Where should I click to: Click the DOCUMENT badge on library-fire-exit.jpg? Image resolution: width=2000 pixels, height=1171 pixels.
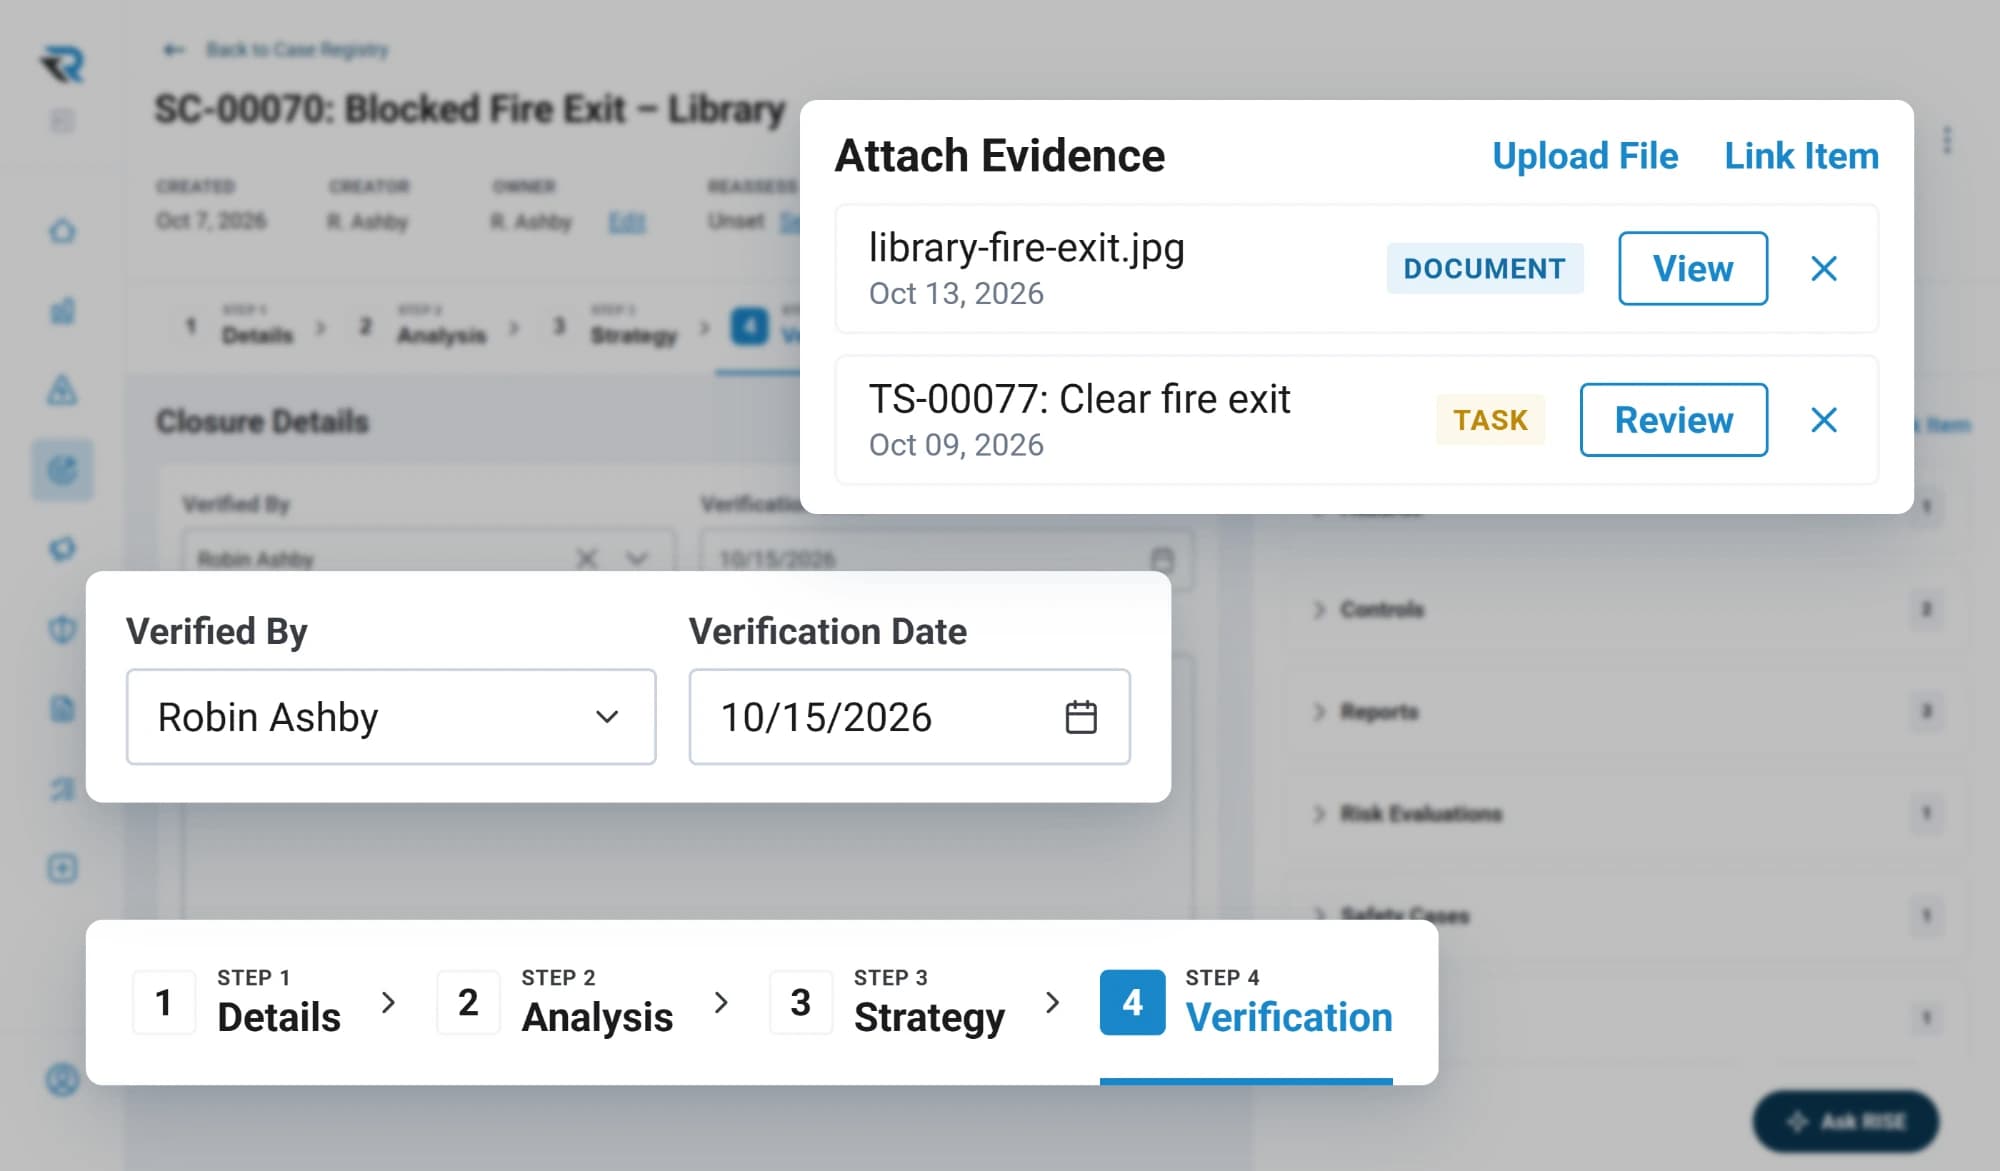(x=1484, y=268)
